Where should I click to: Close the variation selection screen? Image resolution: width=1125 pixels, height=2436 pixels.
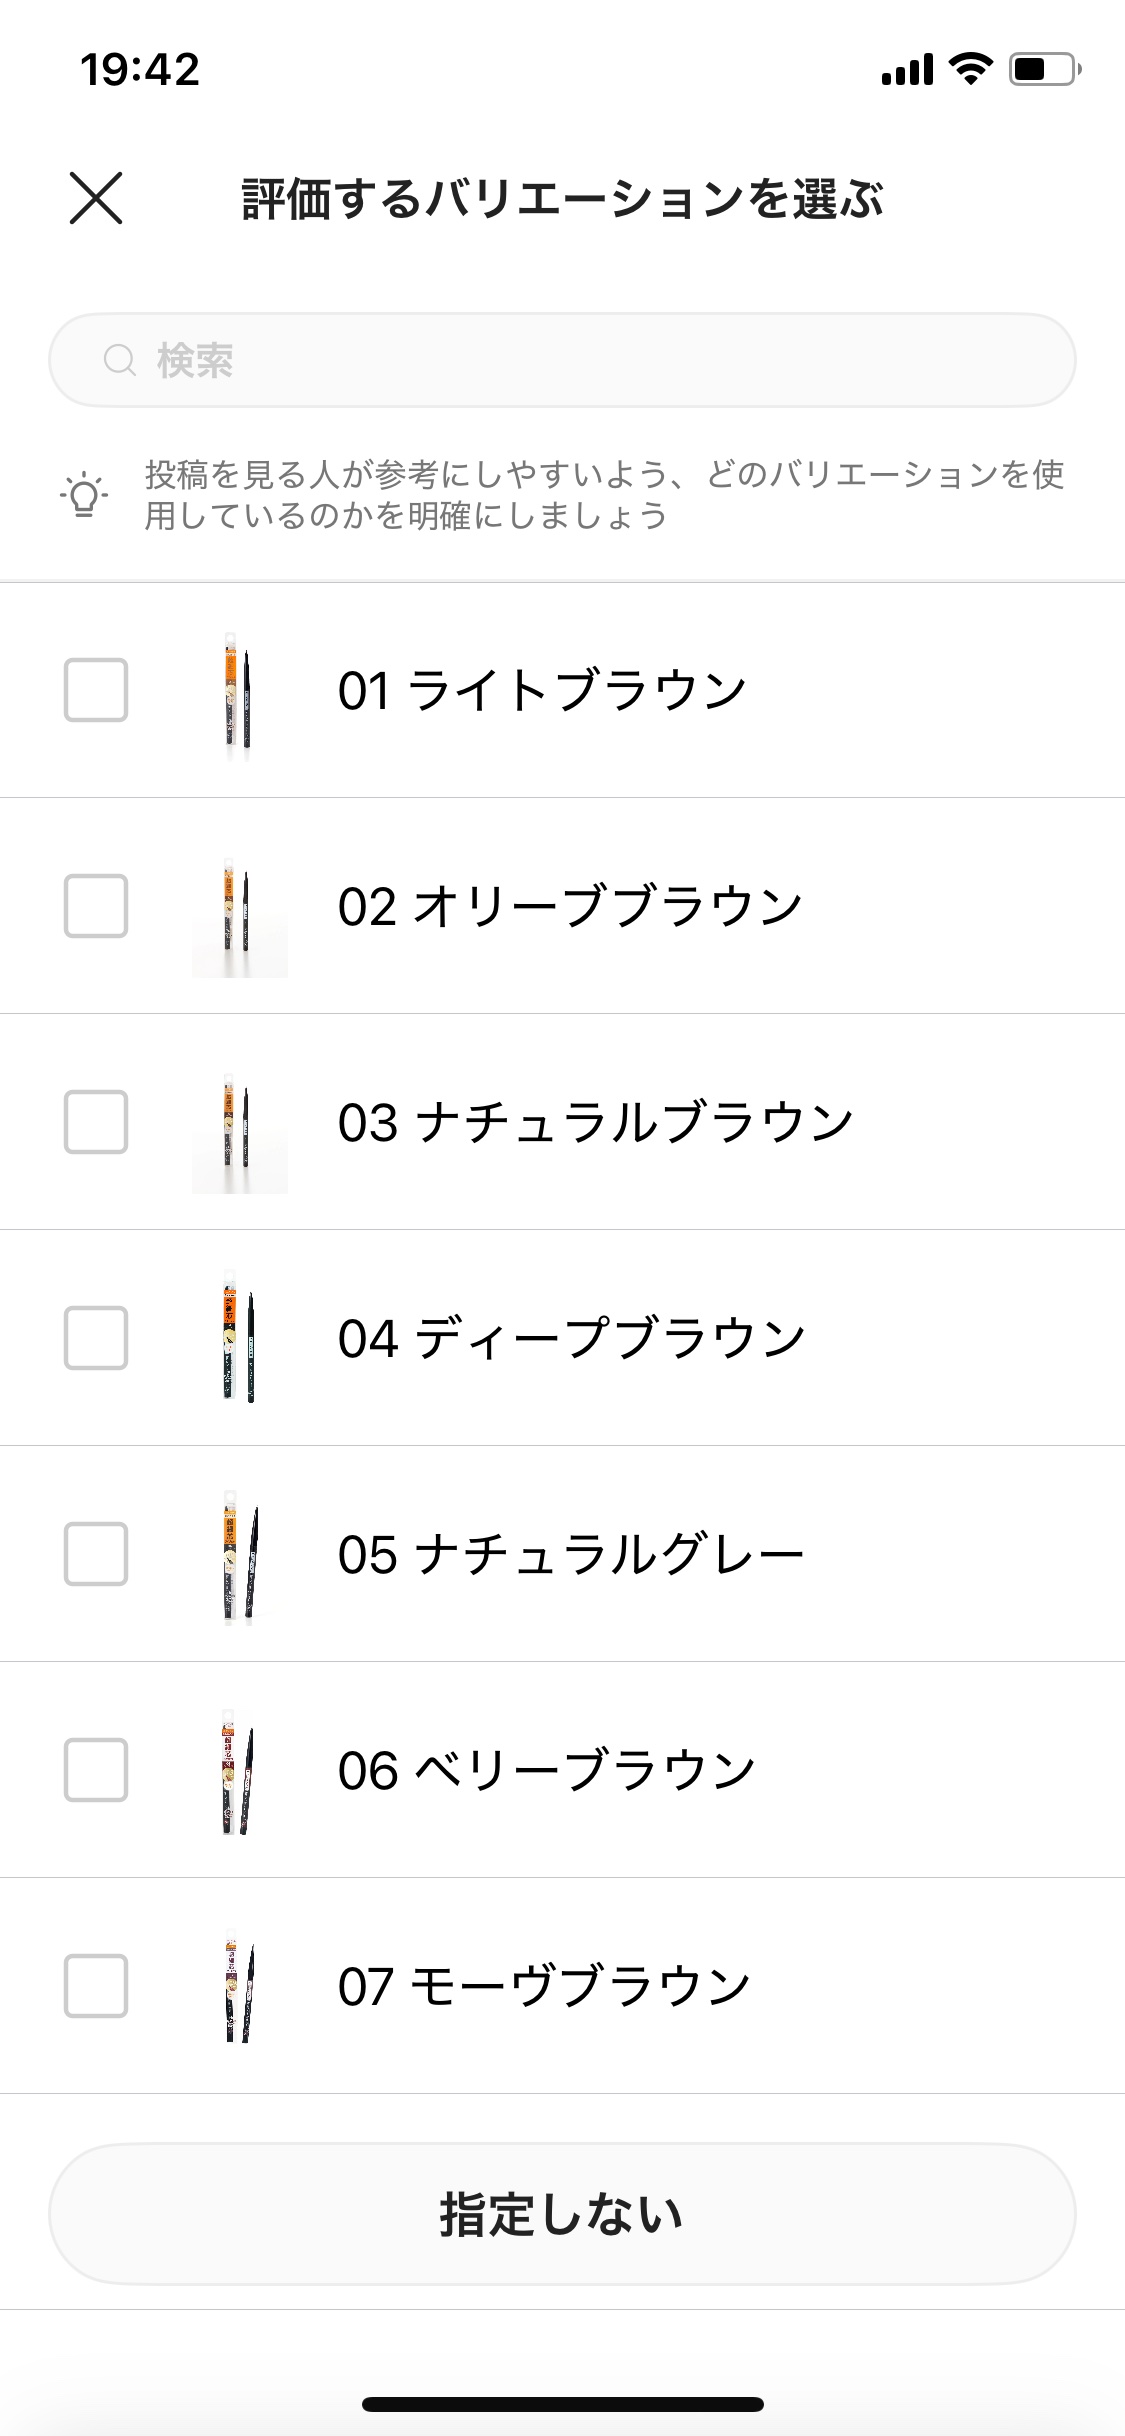pyautogui.click(x=96, y=198)
